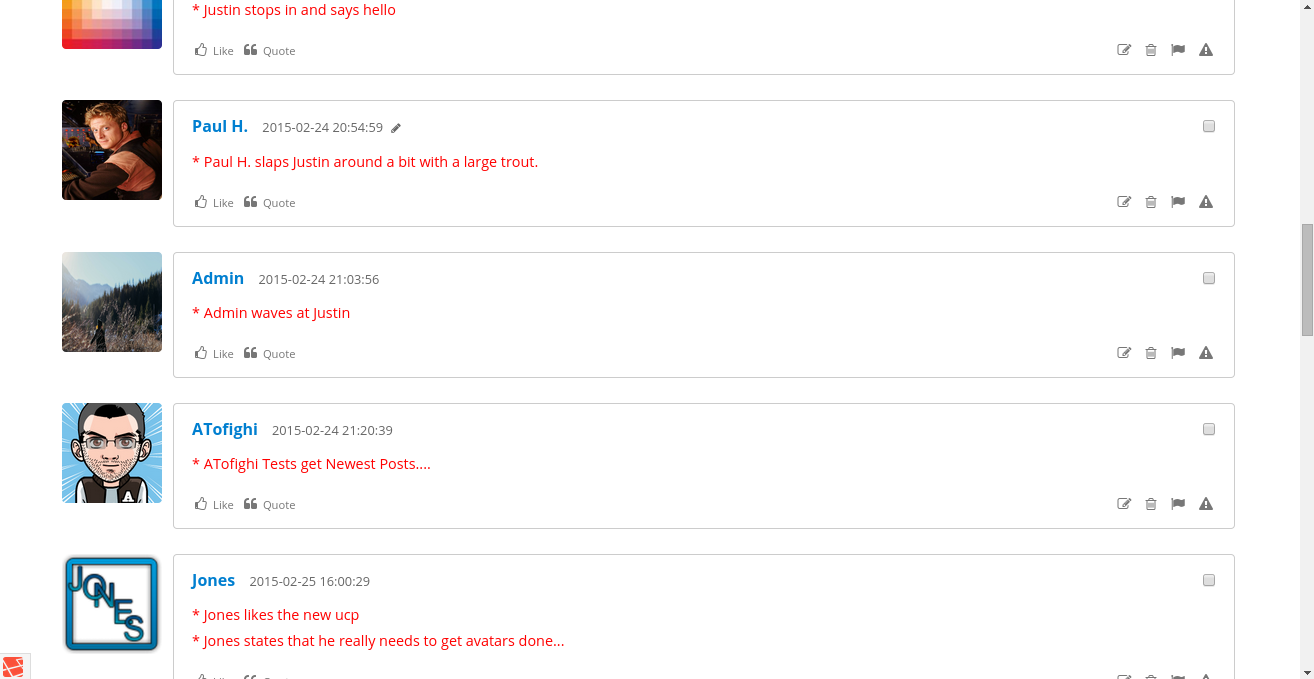Screen dimensions: 1314x679
Task: Tick the checkbox on Admin's post
Action: click(x=1209, y=278)
